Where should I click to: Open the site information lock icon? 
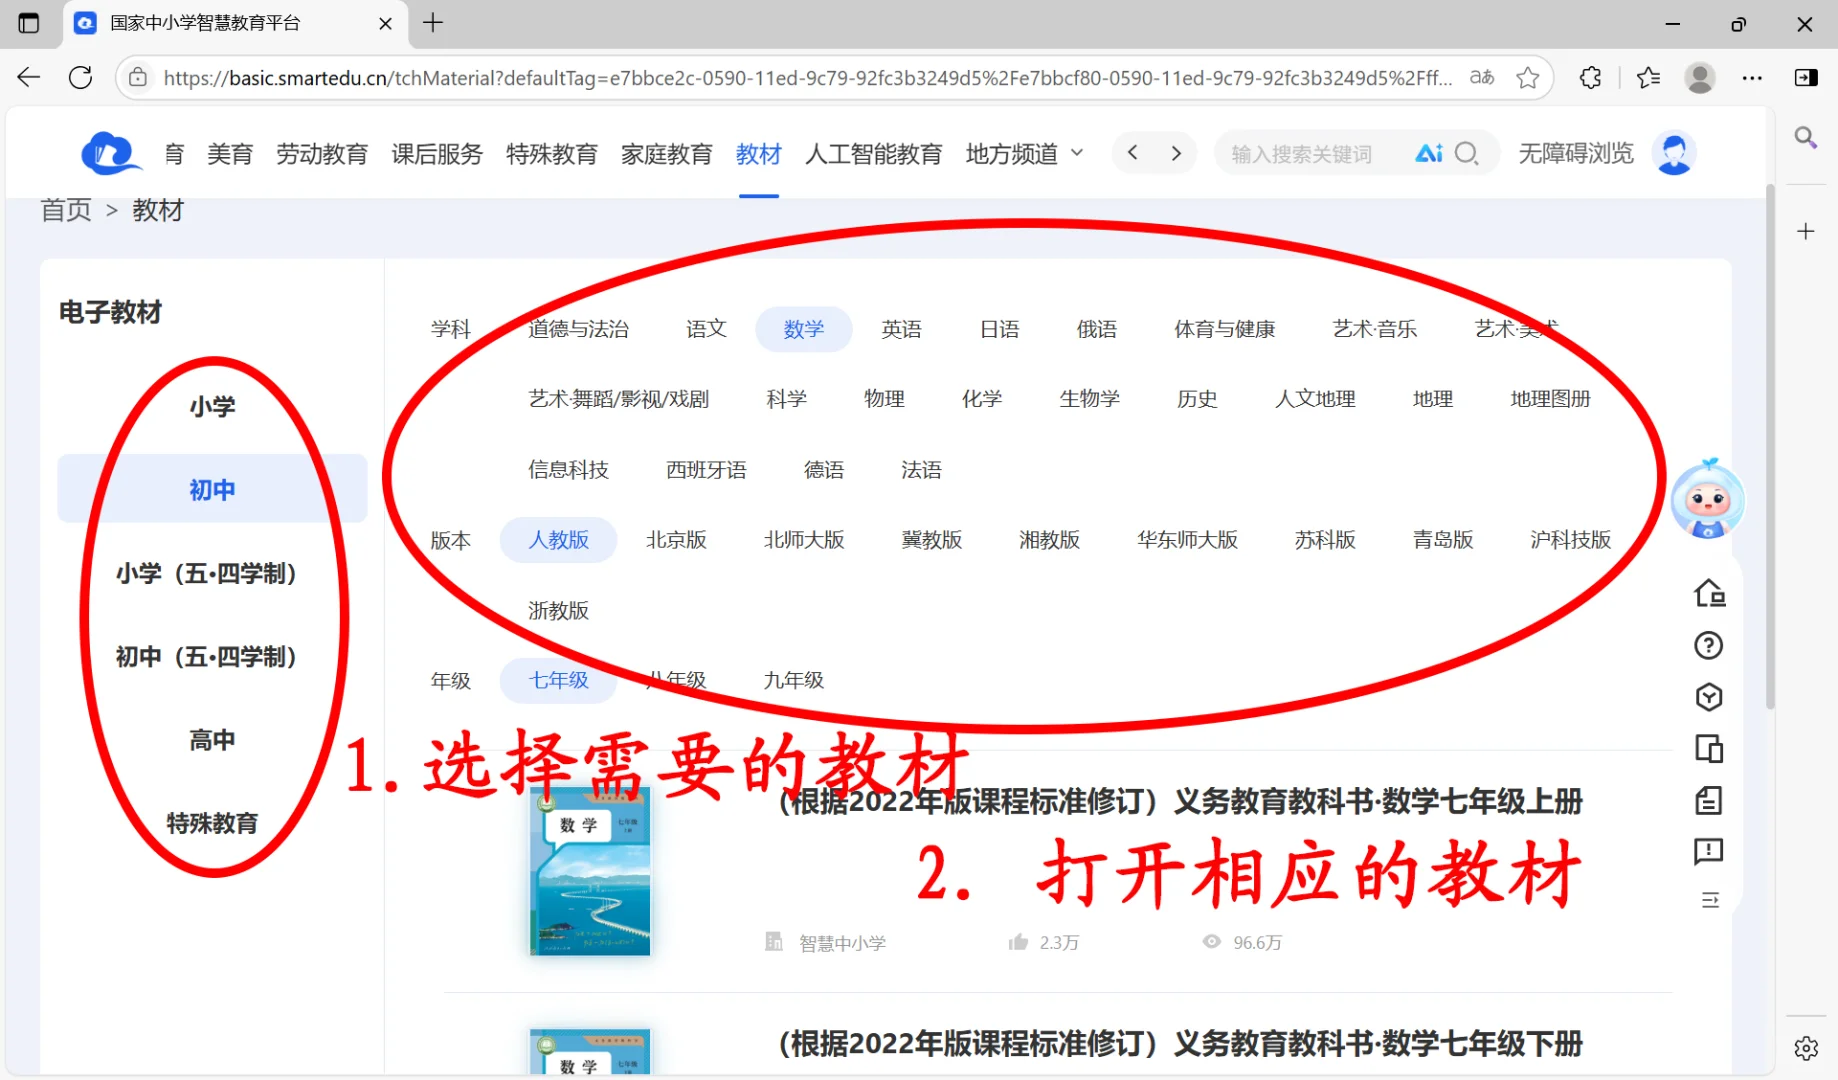[138, 78]
